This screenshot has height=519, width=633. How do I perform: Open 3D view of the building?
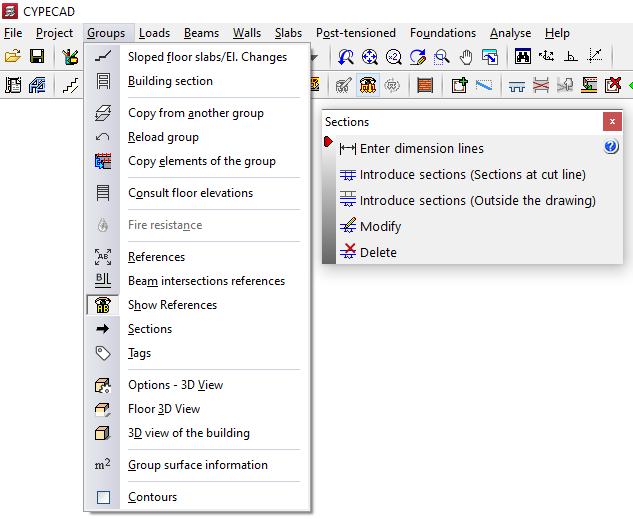click(188, 433)
